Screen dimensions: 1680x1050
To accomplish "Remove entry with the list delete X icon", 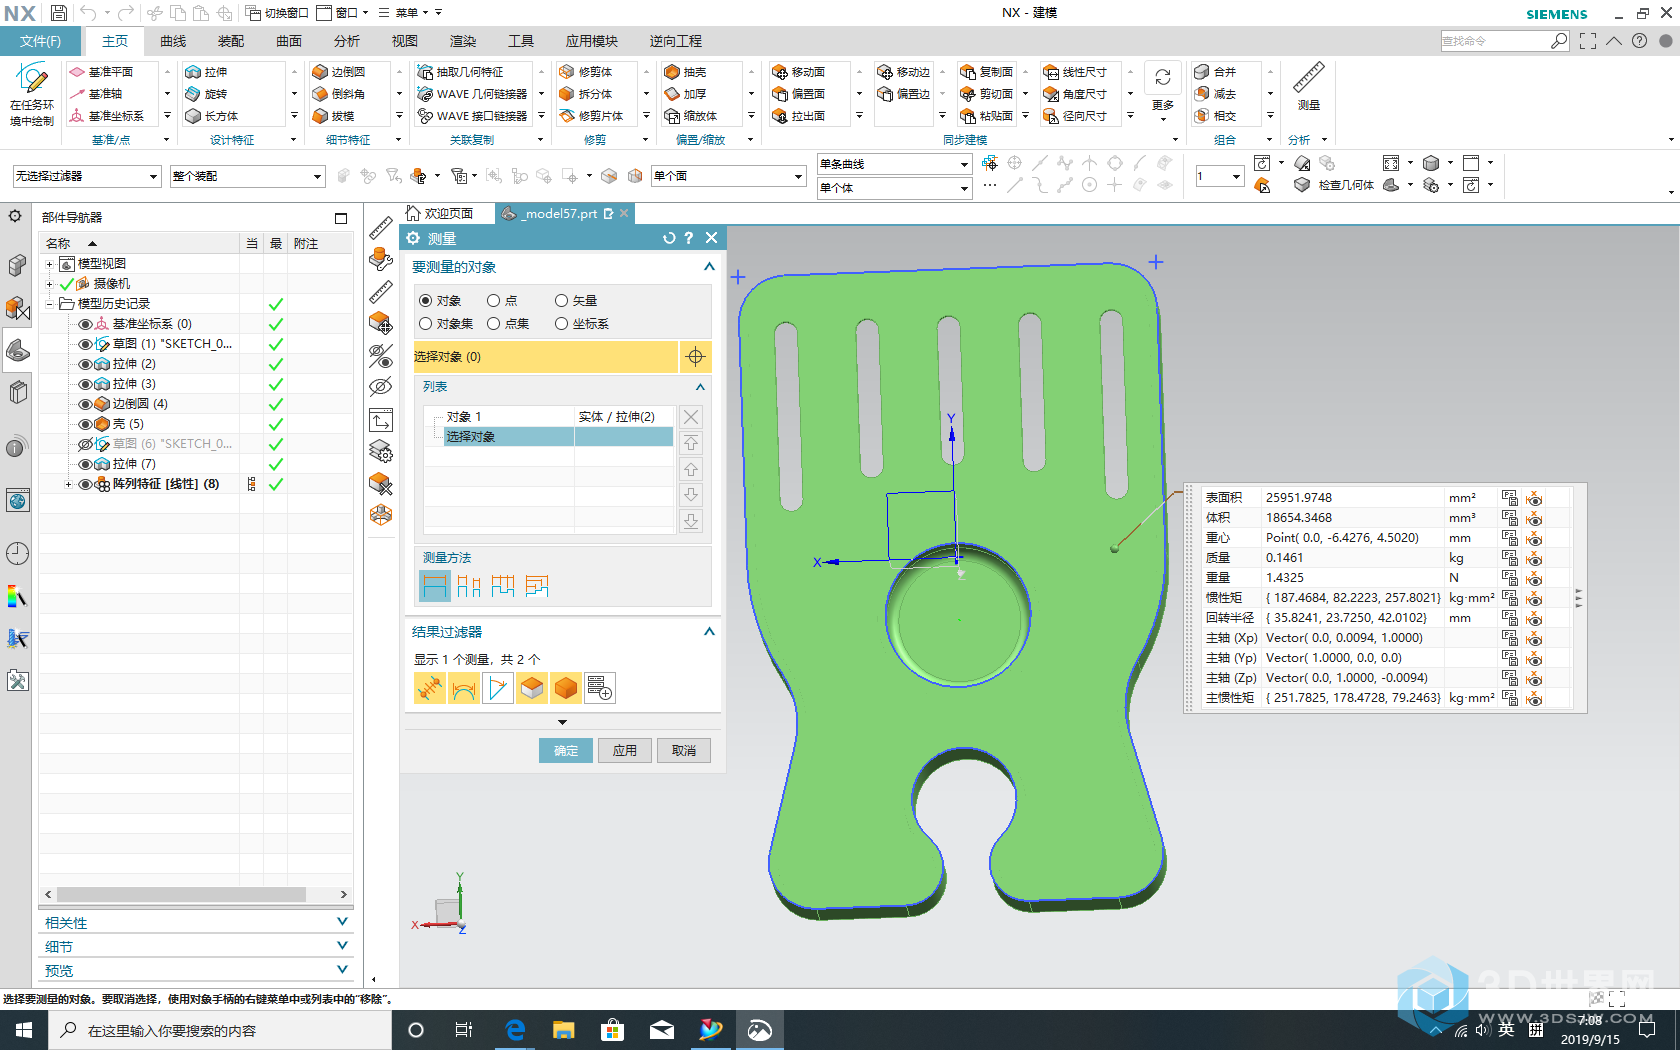I will (x=691, y=417).
